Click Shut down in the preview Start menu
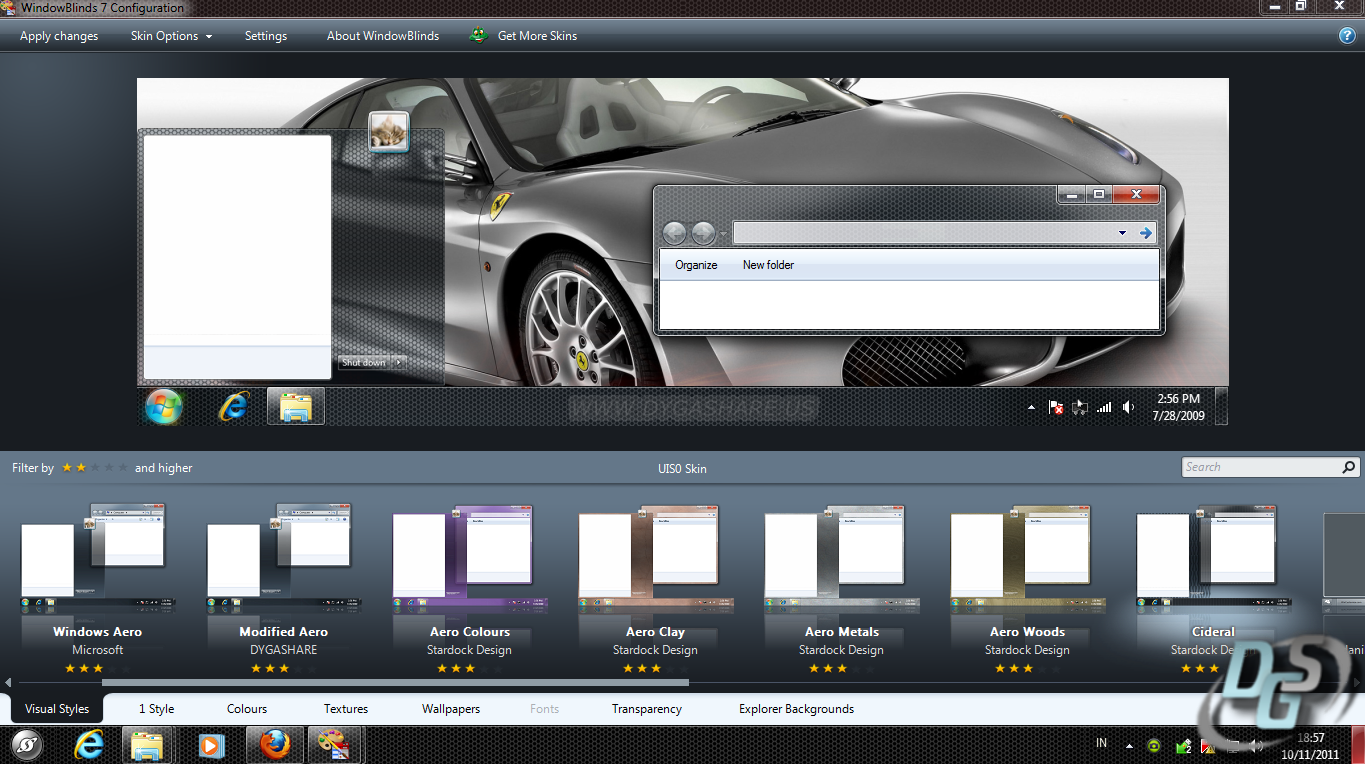The image size is (1365, 764). click(364, 362)
